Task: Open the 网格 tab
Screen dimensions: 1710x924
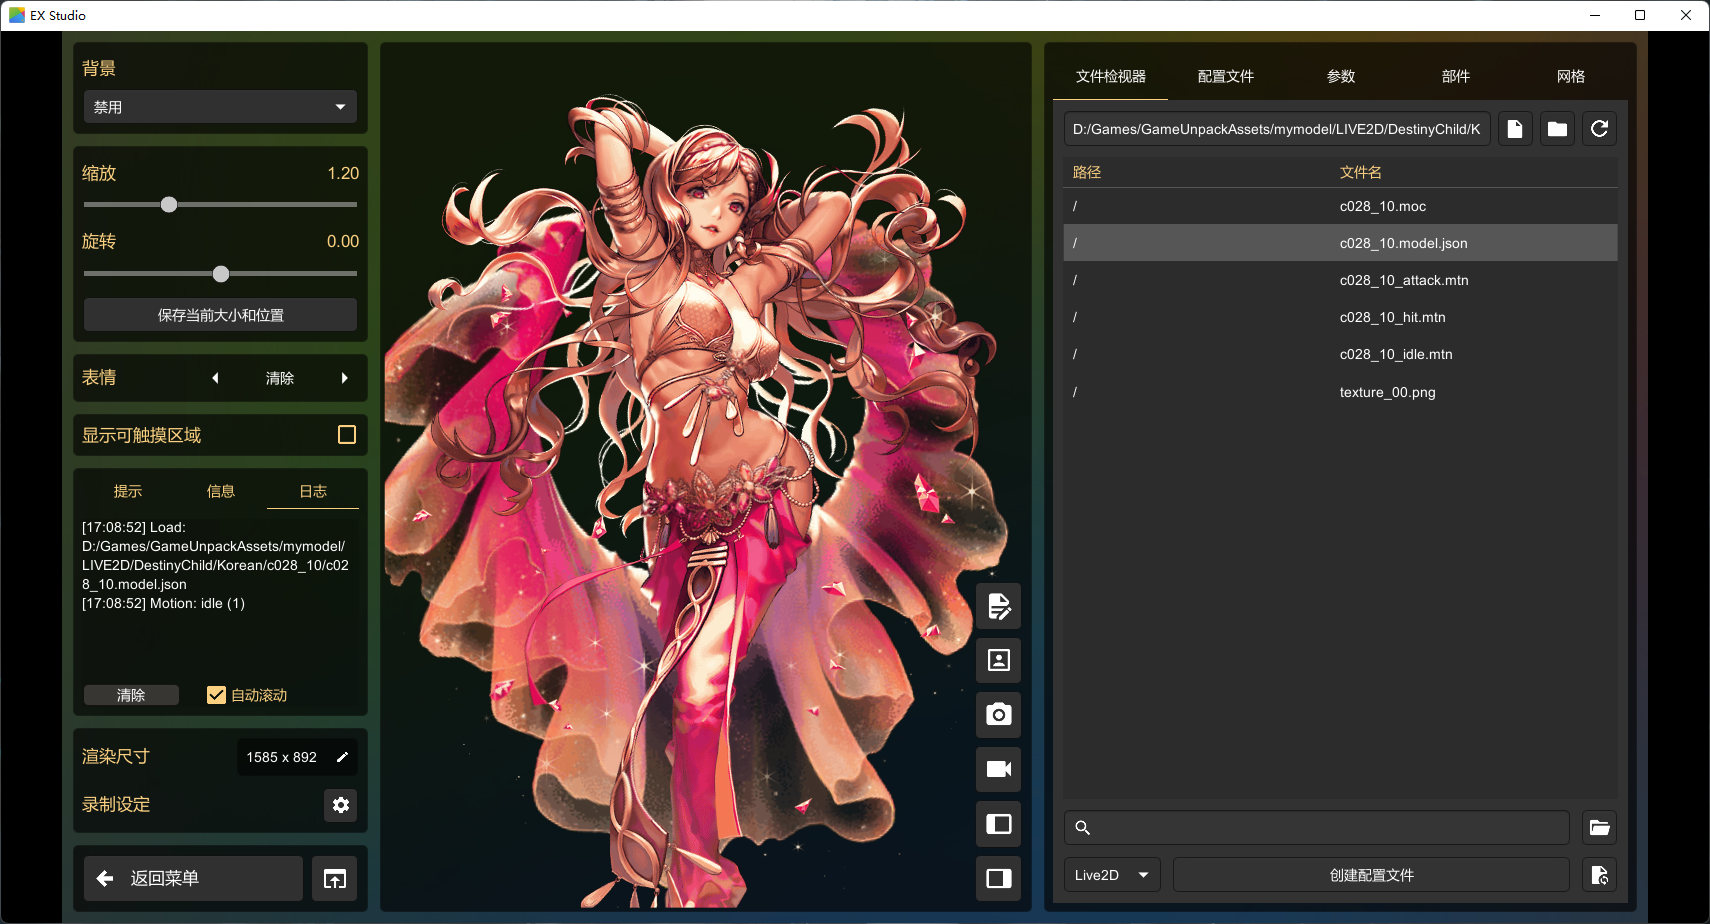Action: (1570, 76)
